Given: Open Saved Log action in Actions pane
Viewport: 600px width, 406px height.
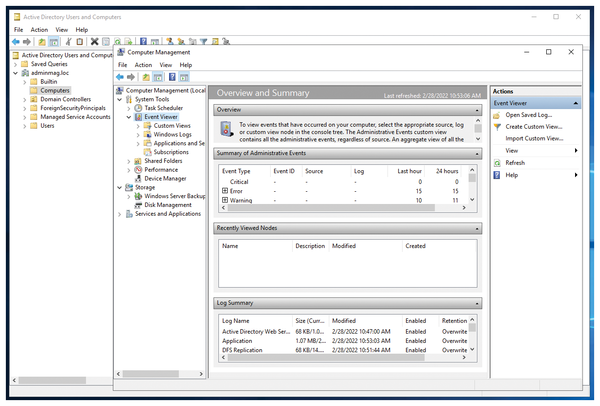Looking at the screenshot, I should coord(528,115).
